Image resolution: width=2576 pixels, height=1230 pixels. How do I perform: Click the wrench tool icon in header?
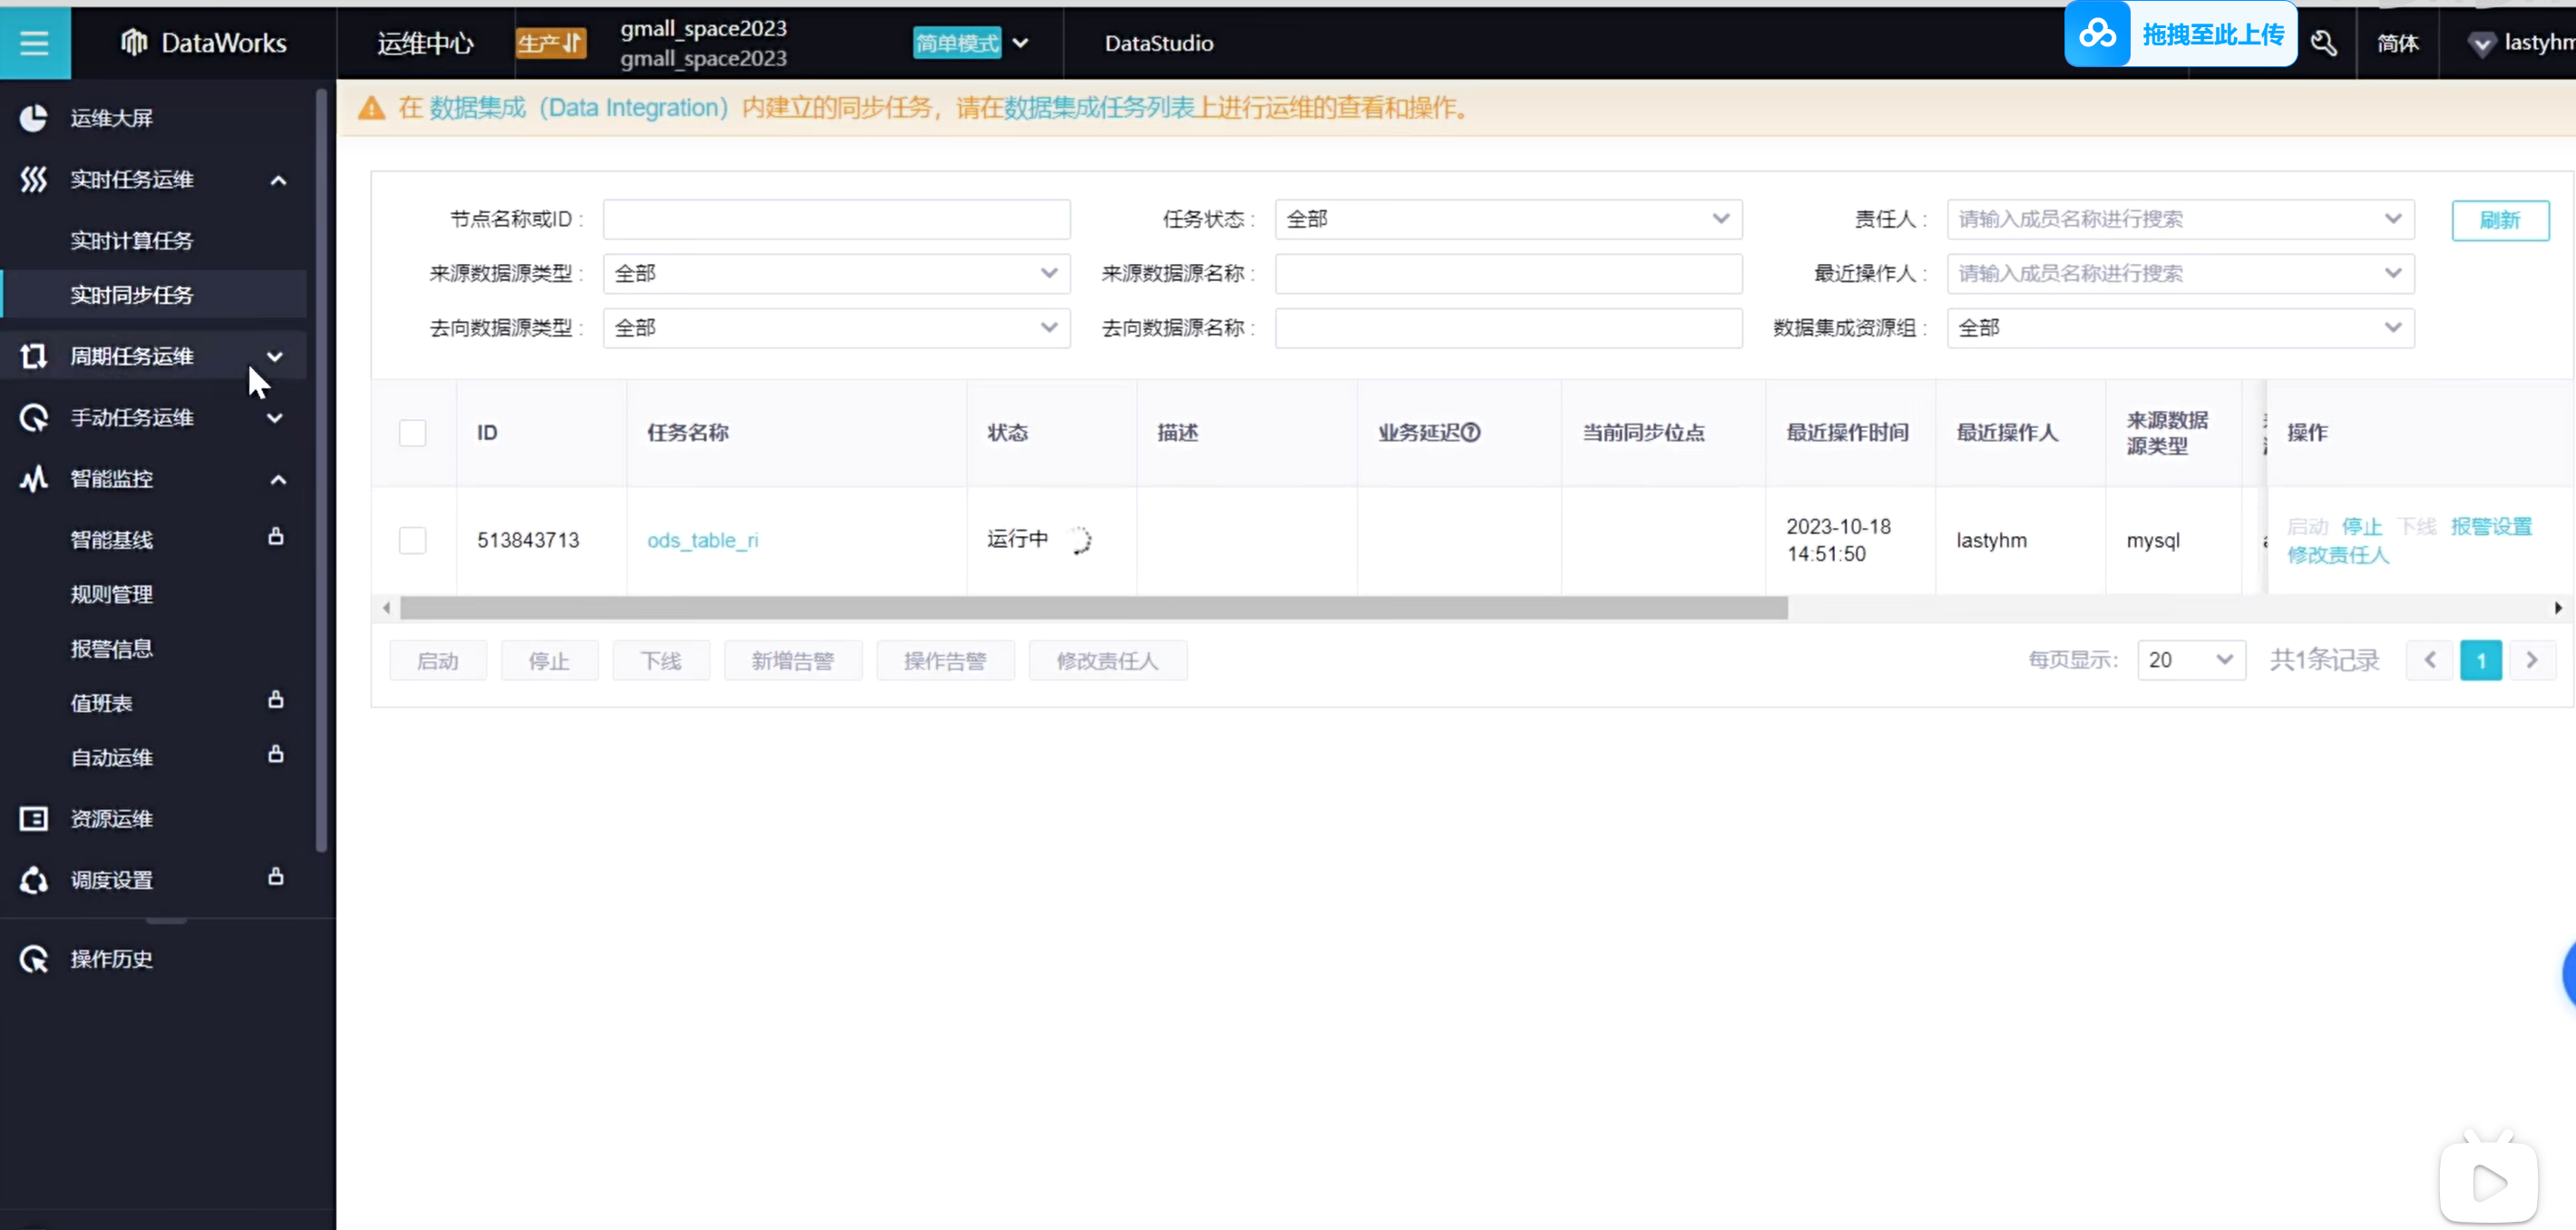point(2324,43)
